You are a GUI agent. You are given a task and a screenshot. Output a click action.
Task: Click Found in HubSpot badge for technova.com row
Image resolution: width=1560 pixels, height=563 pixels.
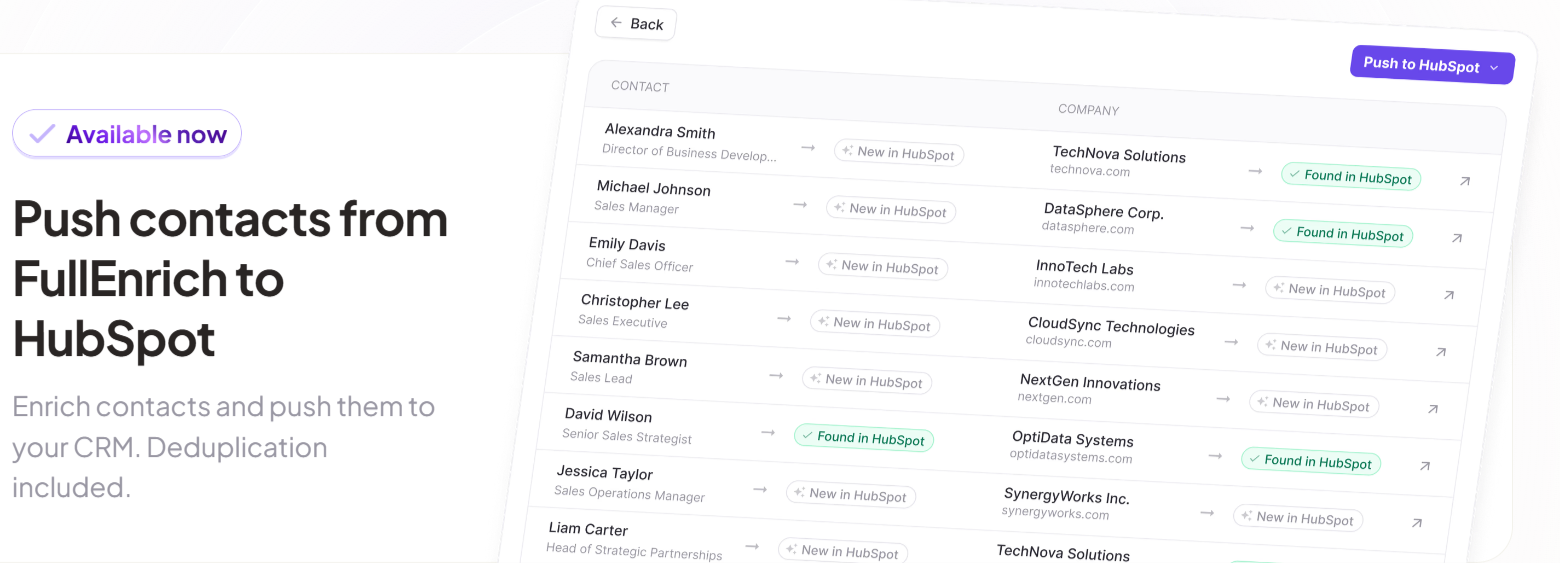pyautogui.click(x=1351, y=177)
